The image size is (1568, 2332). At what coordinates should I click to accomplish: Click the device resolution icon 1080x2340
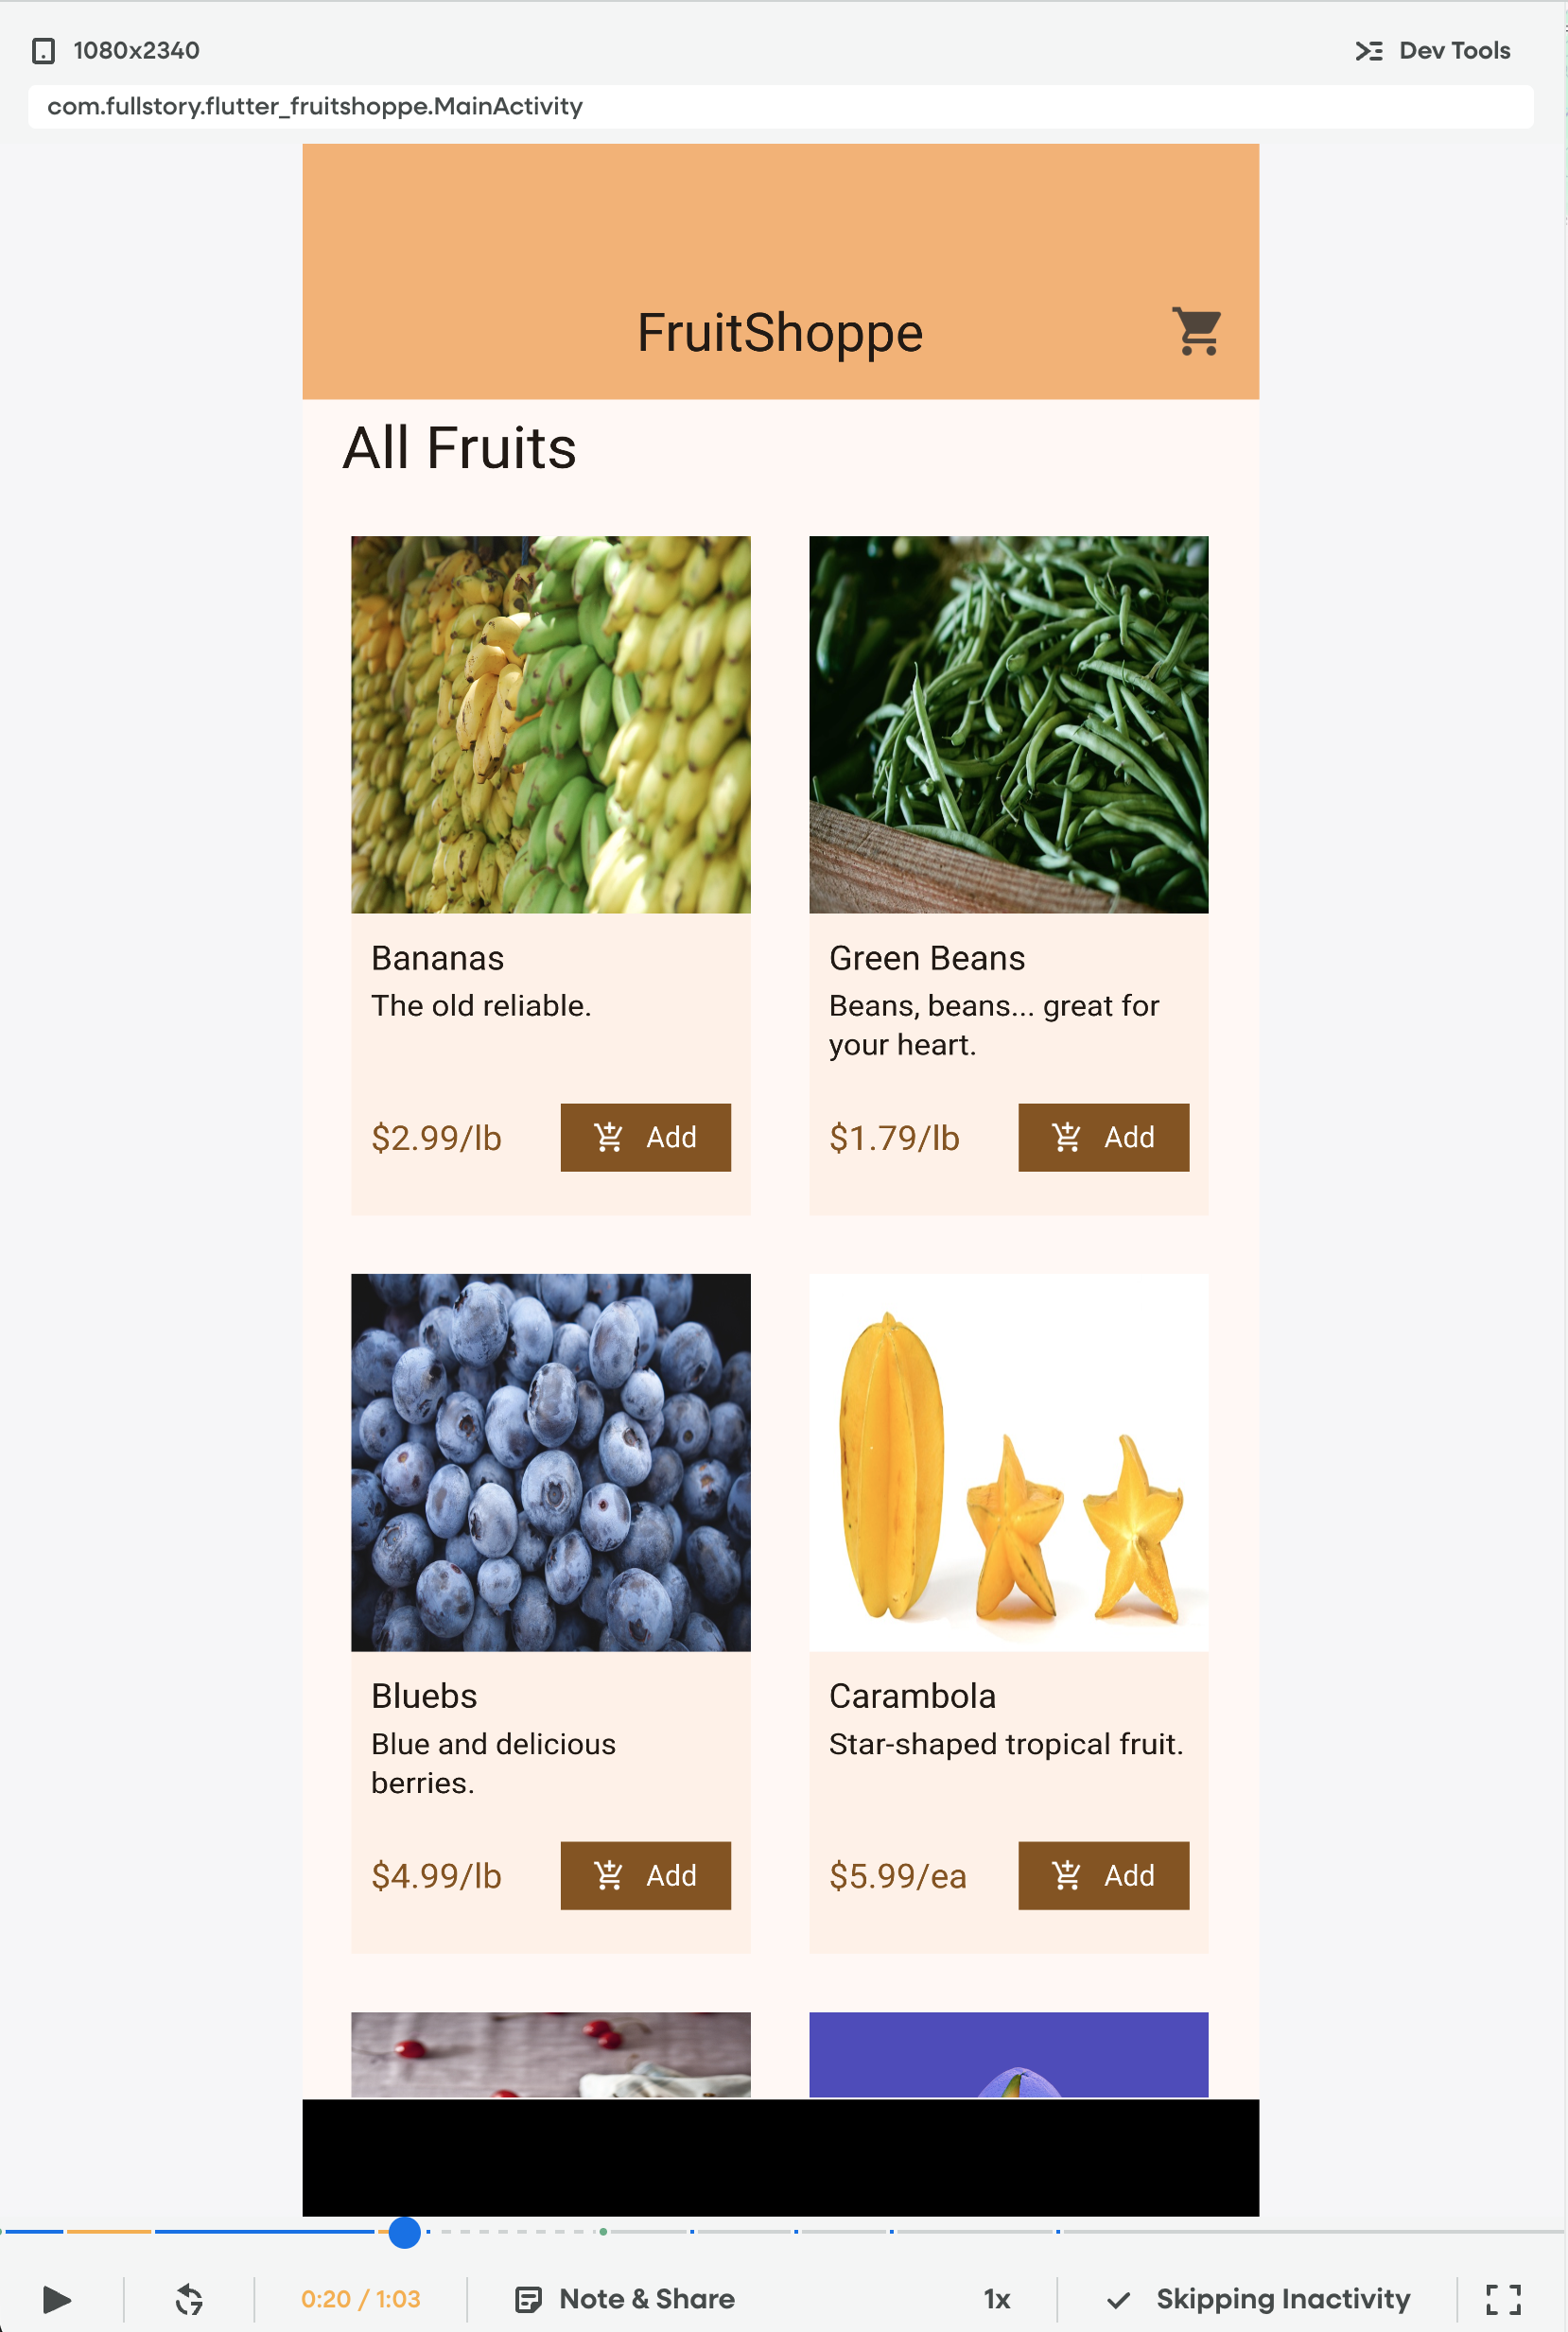click(43, 51)
